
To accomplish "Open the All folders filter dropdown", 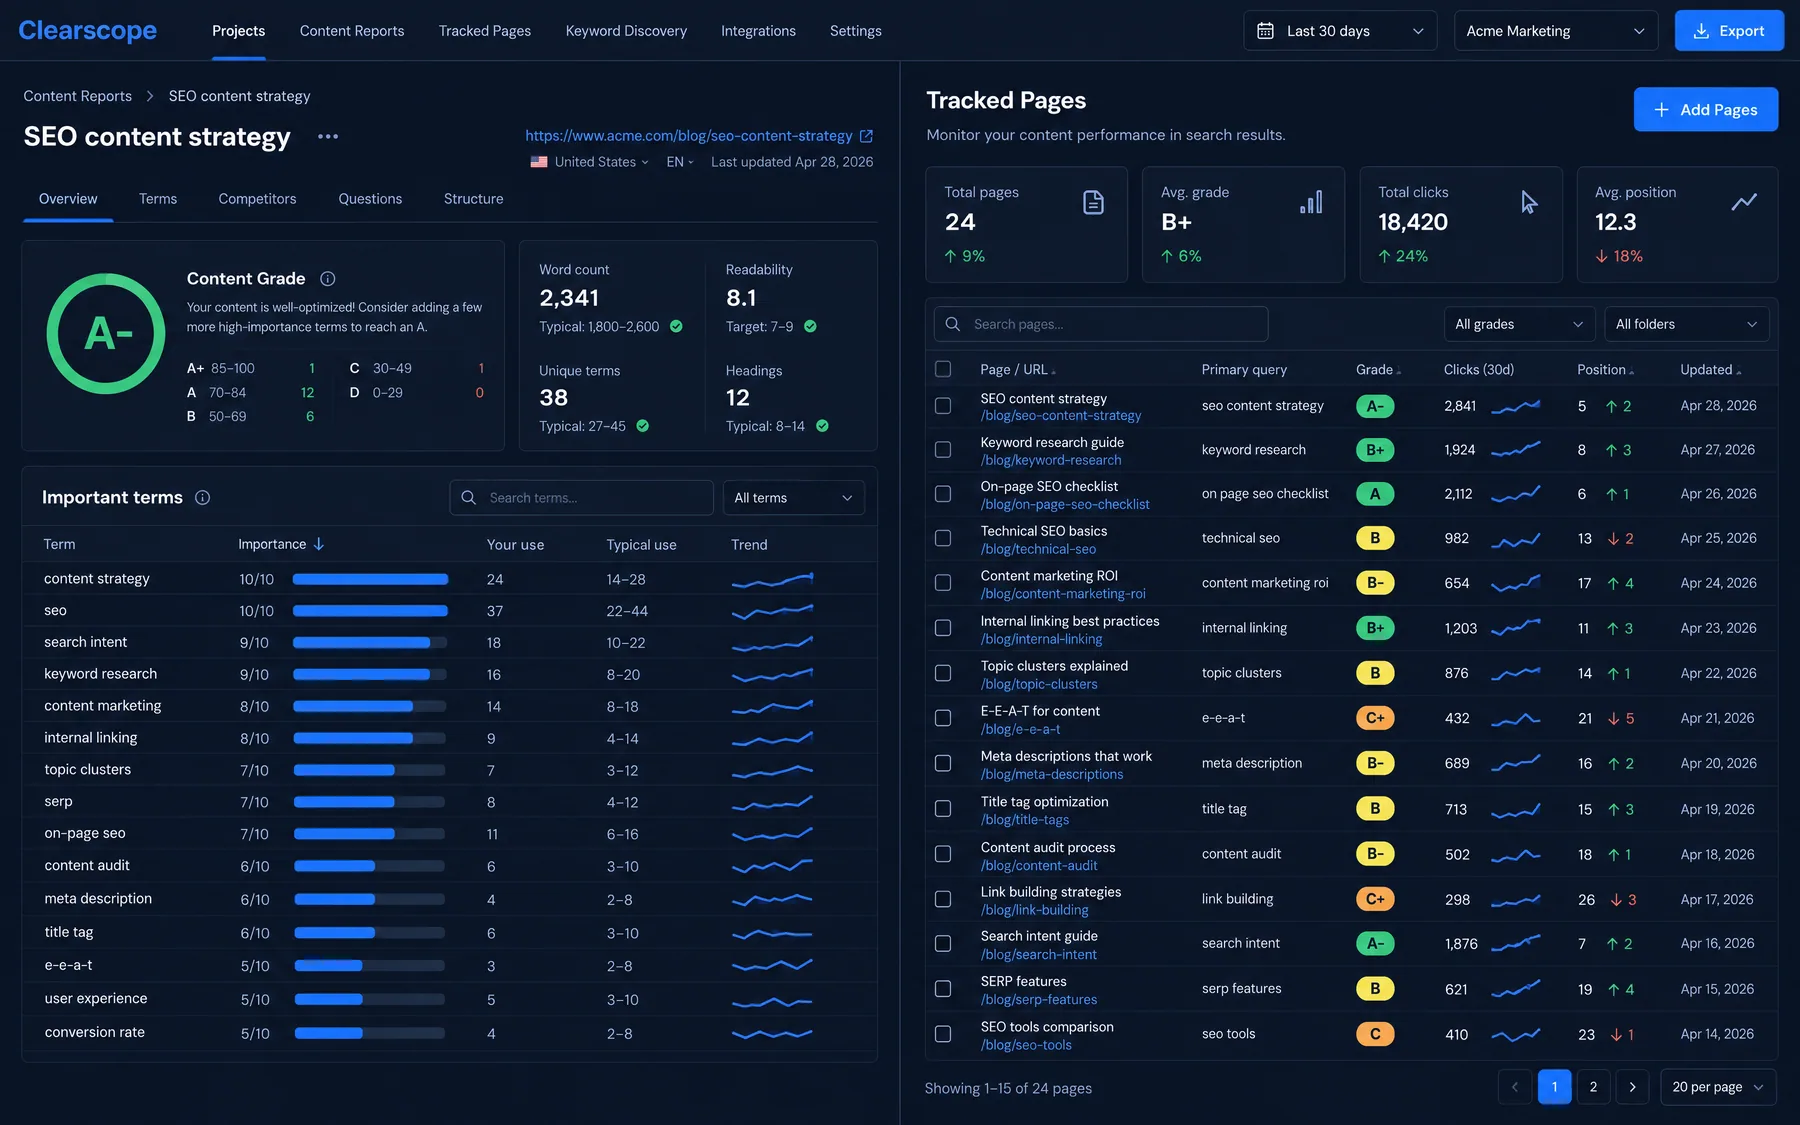I will [x=1686, y=324].
